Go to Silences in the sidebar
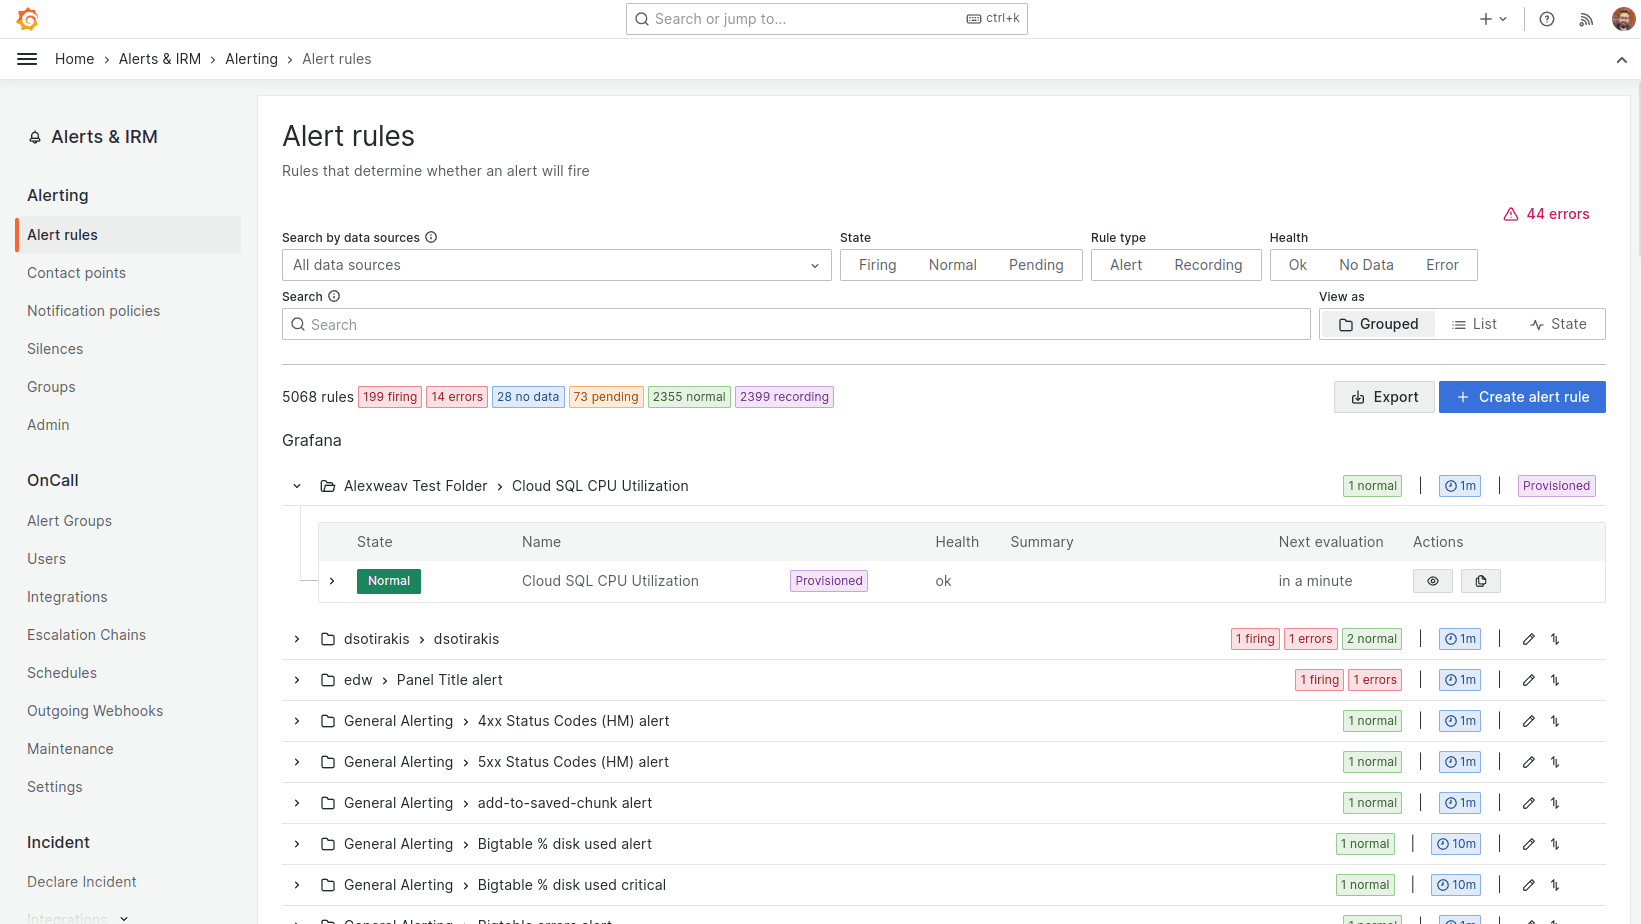The width and height of the screenshot is (1641, 924). pyautogui.click(x=55, y=349)
